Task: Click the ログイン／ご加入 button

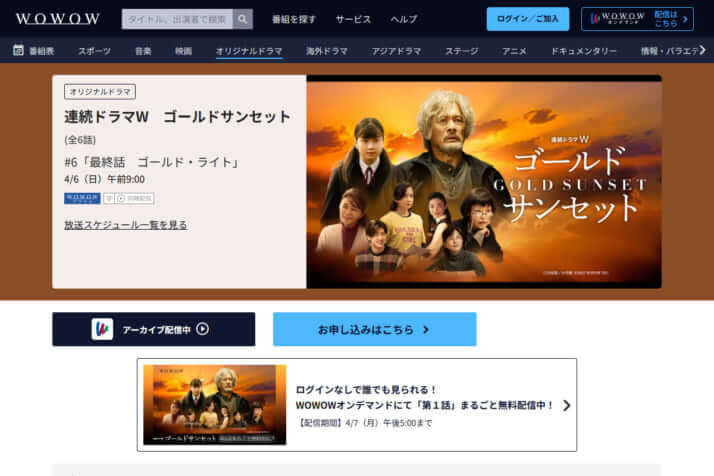Action: click(528, 19)
